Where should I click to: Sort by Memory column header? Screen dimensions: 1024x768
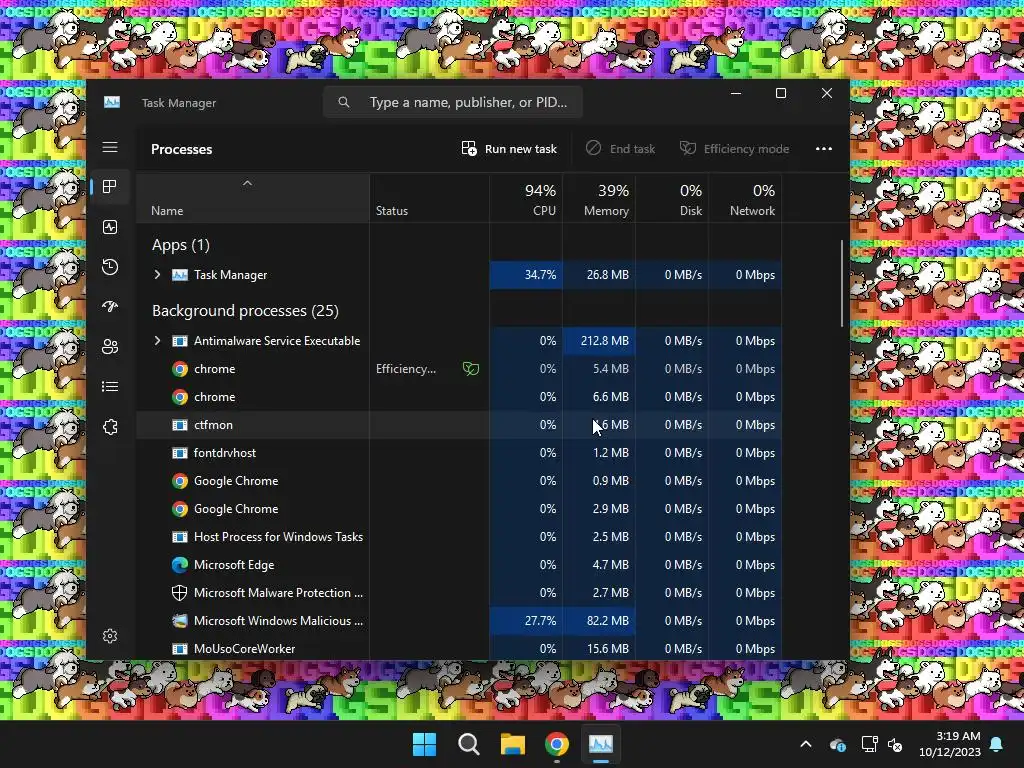click(x=599, y=200)
